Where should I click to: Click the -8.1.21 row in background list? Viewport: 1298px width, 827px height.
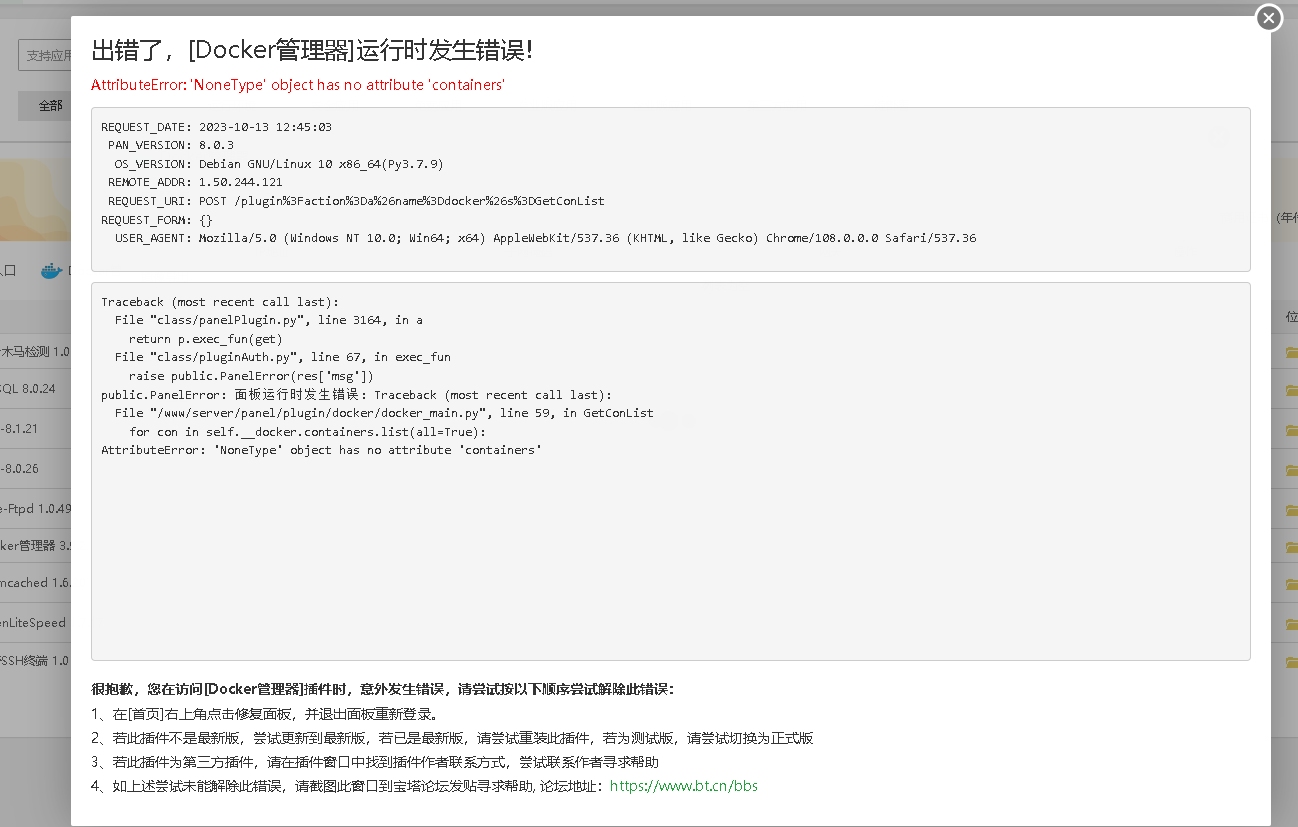point(35,429)
